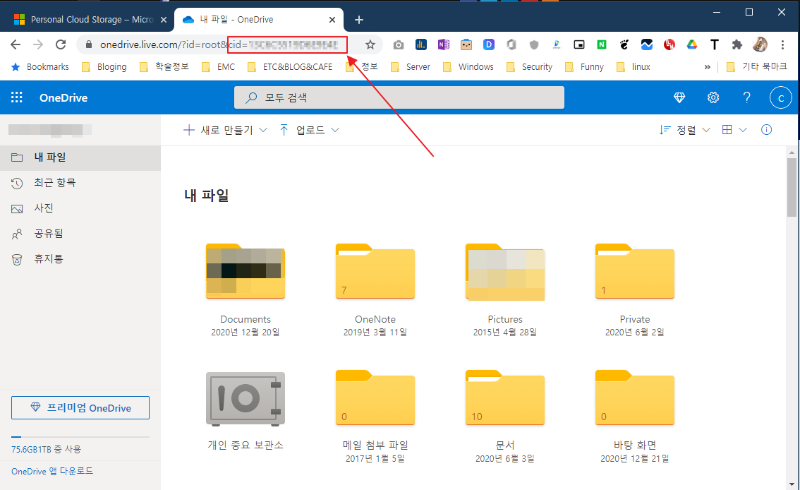Reload the OneDrive page
This screenshot has height=490, width=800.
tap(61, 44)
